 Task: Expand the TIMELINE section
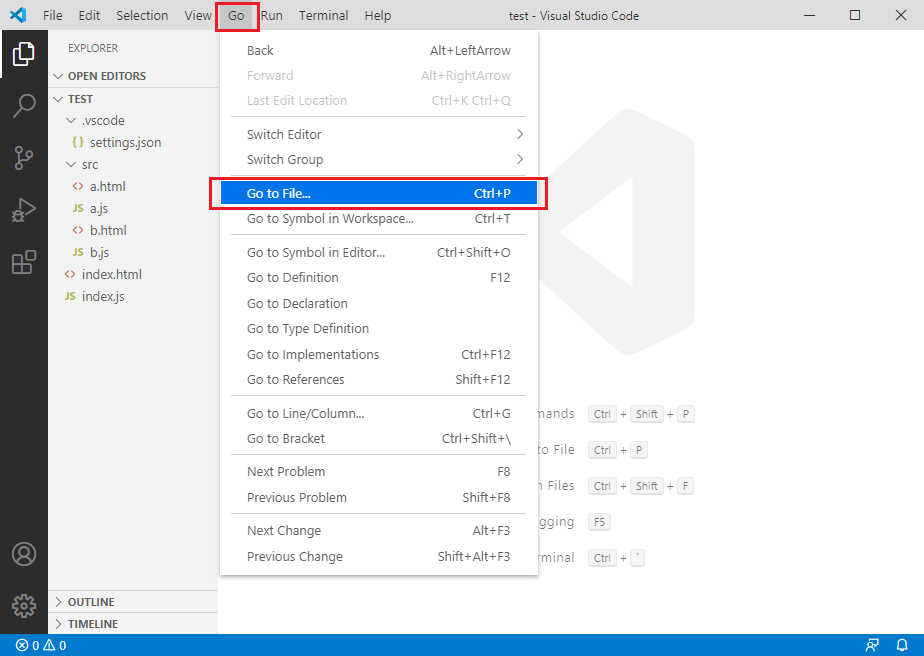pyautogui.click(x=58, y=624)
